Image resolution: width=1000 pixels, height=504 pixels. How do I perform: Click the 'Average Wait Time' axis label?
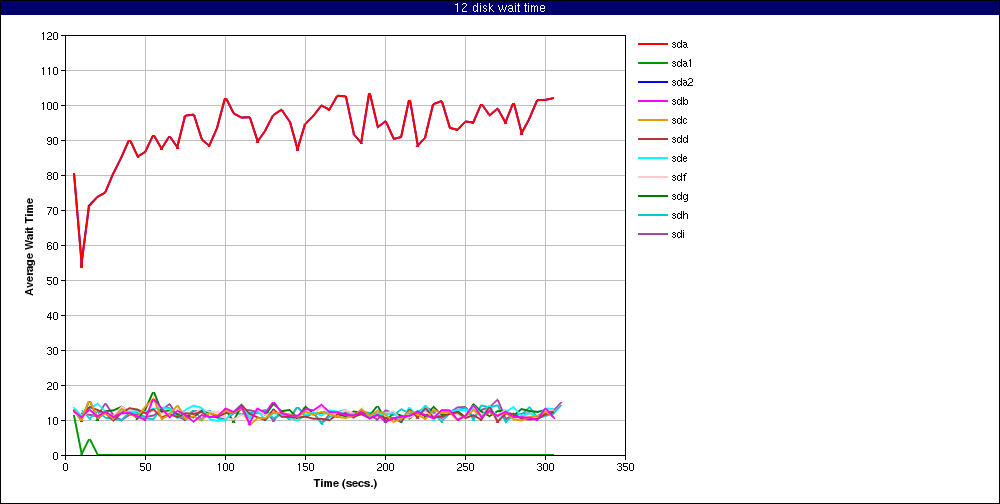(29, 246)
